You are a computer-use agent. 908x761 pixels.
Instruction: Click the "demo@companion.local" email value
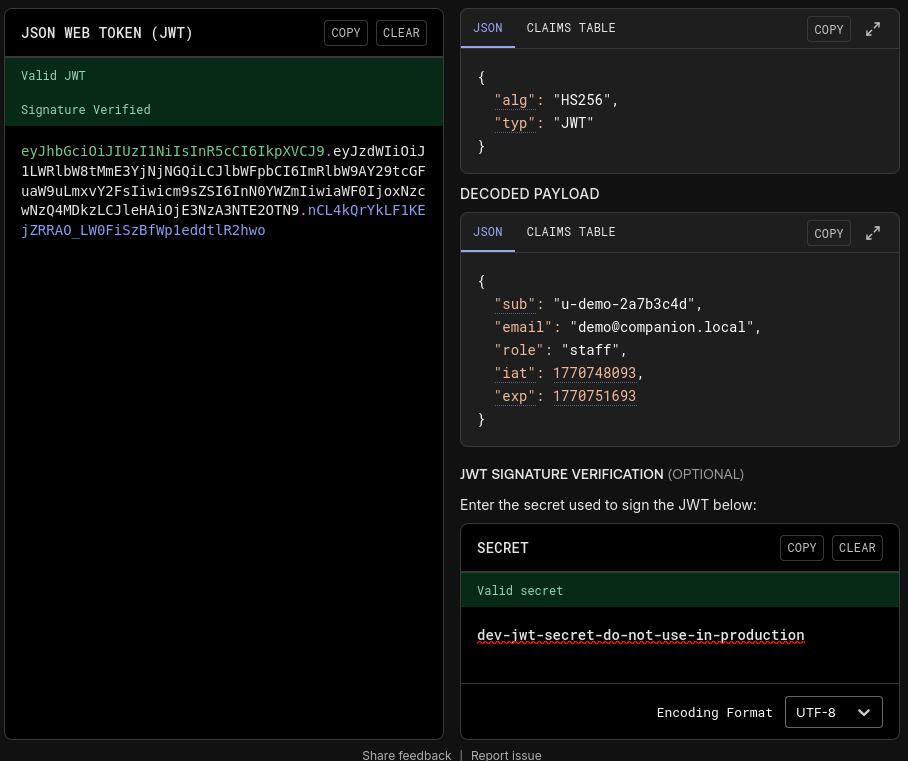(x=662, y=327)
